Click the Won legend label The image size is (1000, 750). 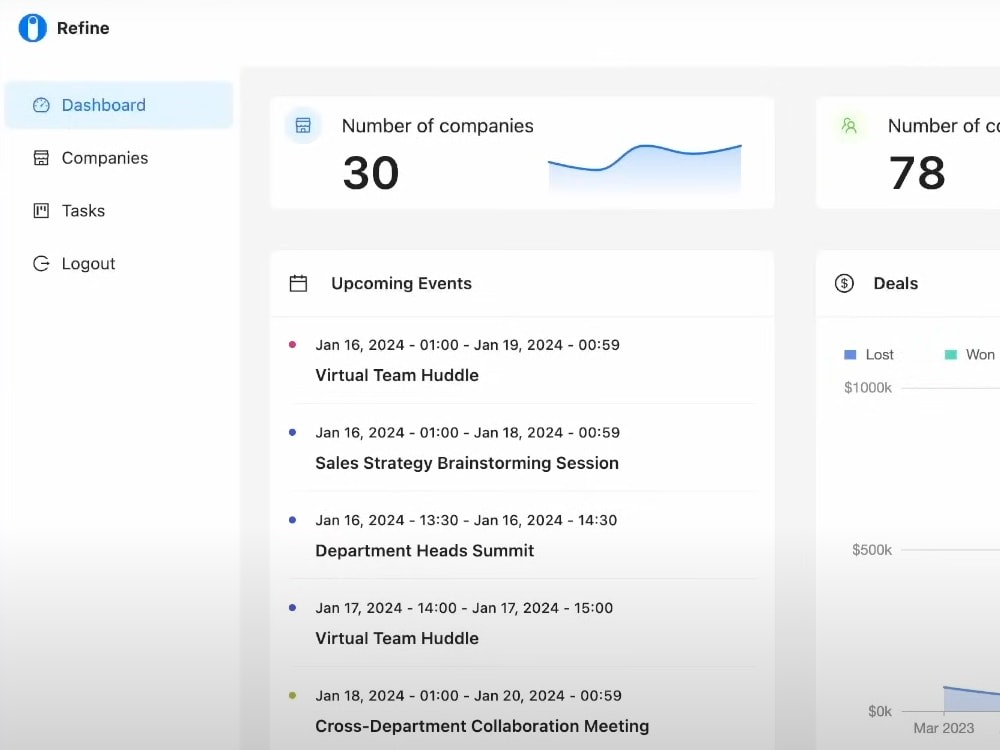point(980,355)
